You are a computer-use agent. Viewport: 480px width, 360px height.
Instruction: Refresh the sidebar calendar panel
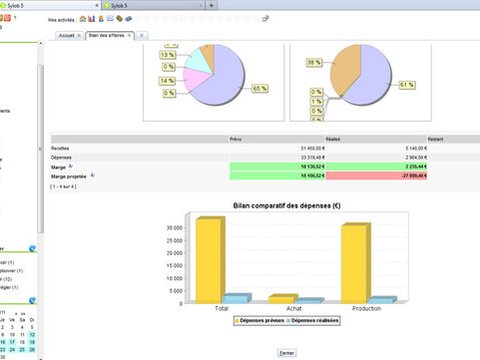[32, 300]
